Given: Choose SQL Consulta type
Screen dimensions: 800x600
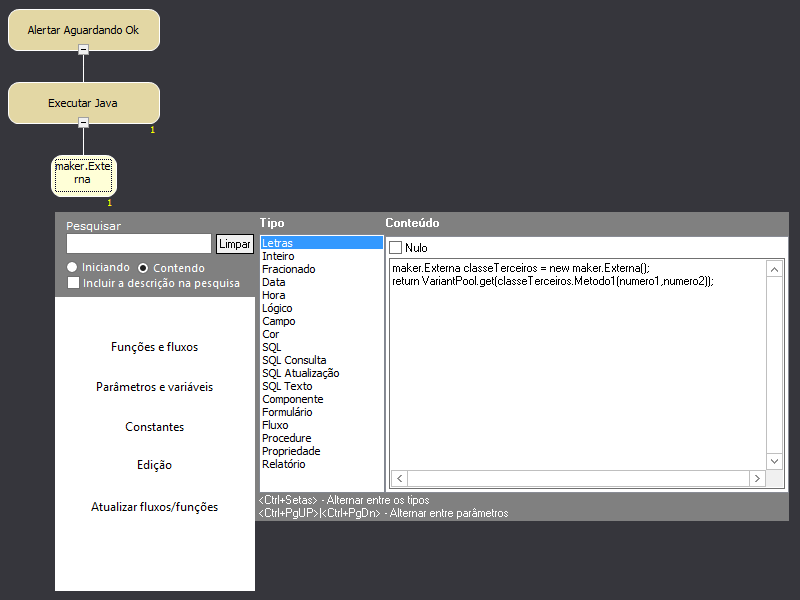Looking at the screenshot, I should pos(294,360).
